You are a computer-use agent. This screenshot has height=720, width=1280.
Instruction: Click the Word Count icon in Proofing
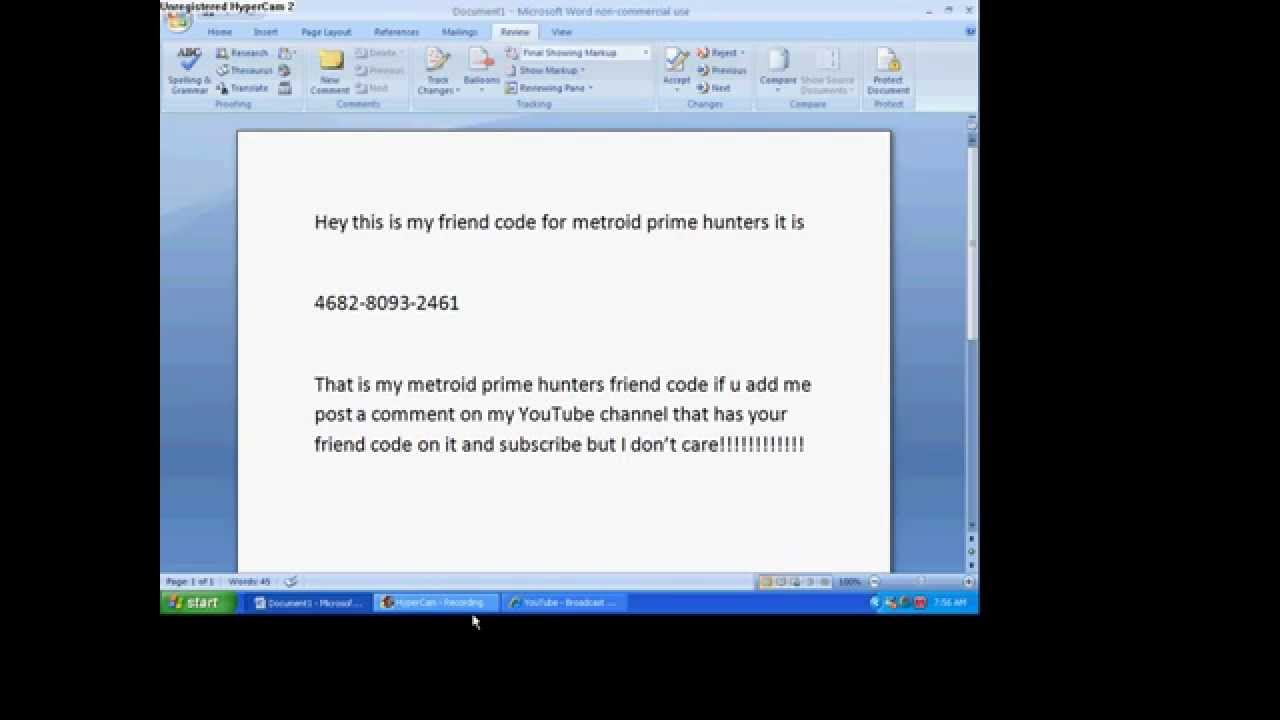point(285,88)
